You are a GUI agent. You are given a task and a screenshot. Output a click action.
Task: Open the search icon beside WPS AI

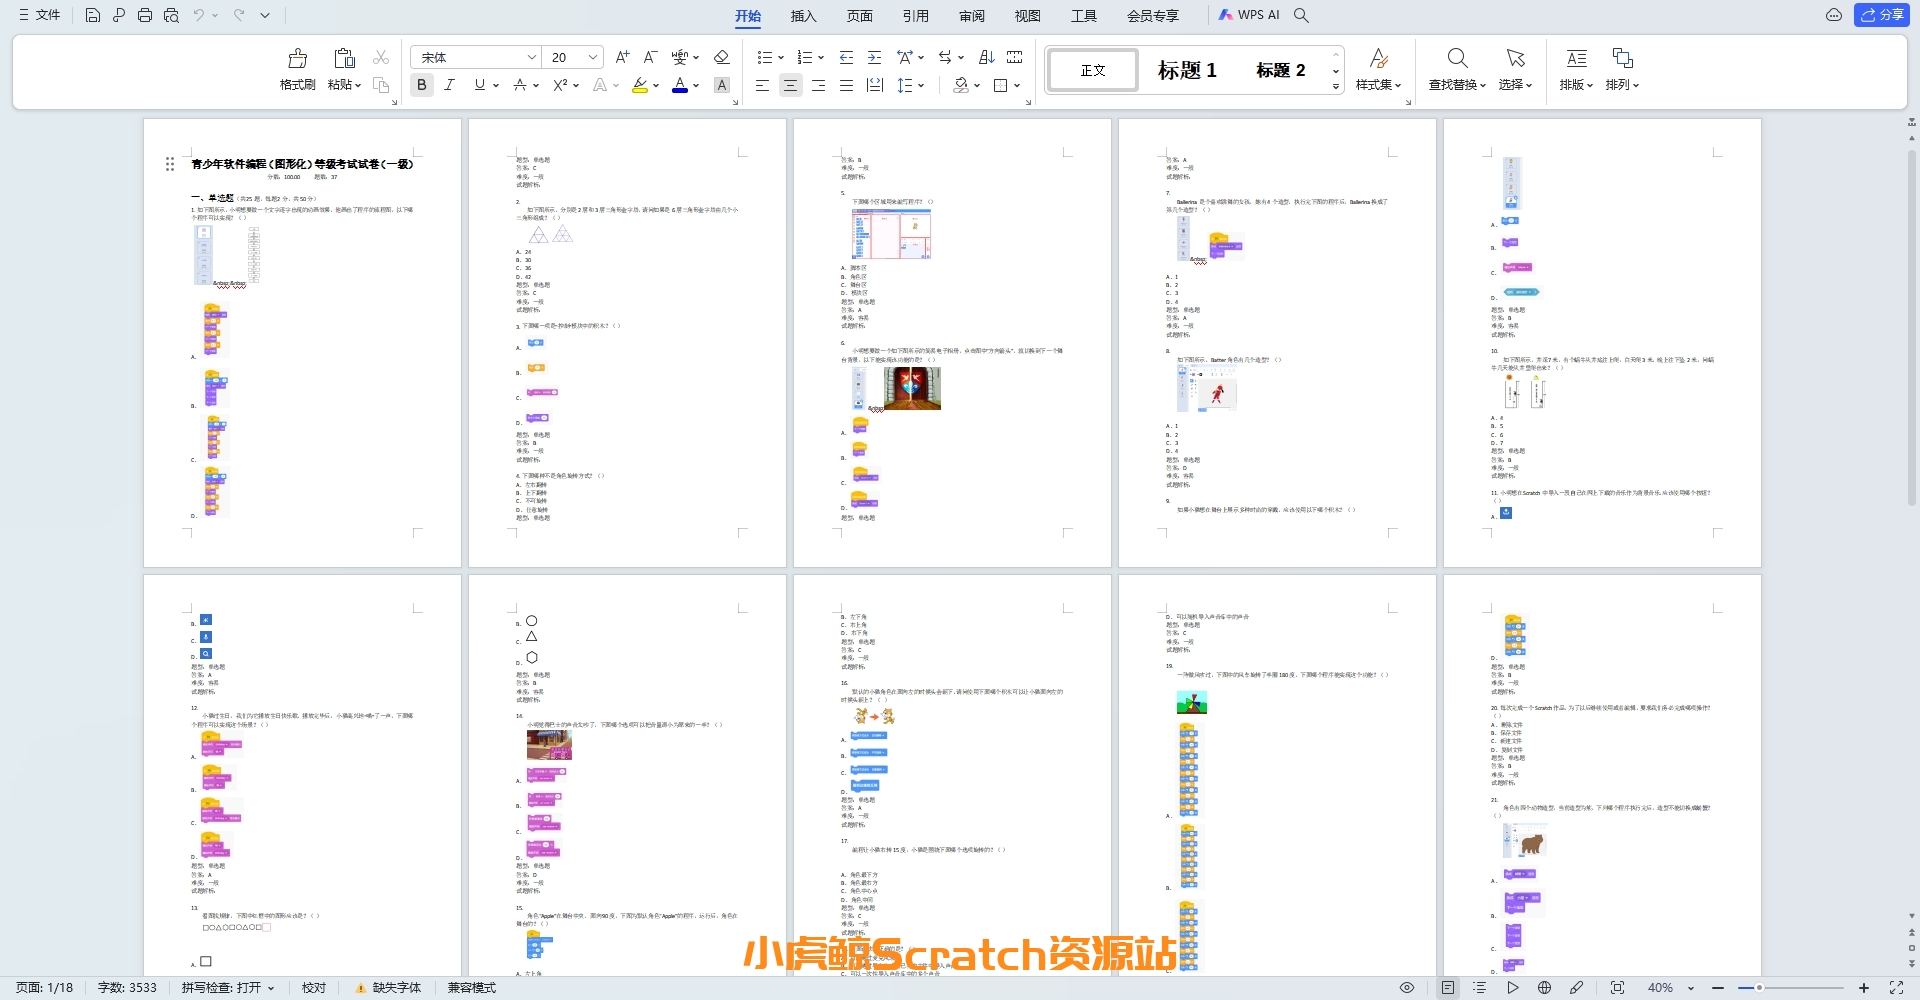point(1301,15)
